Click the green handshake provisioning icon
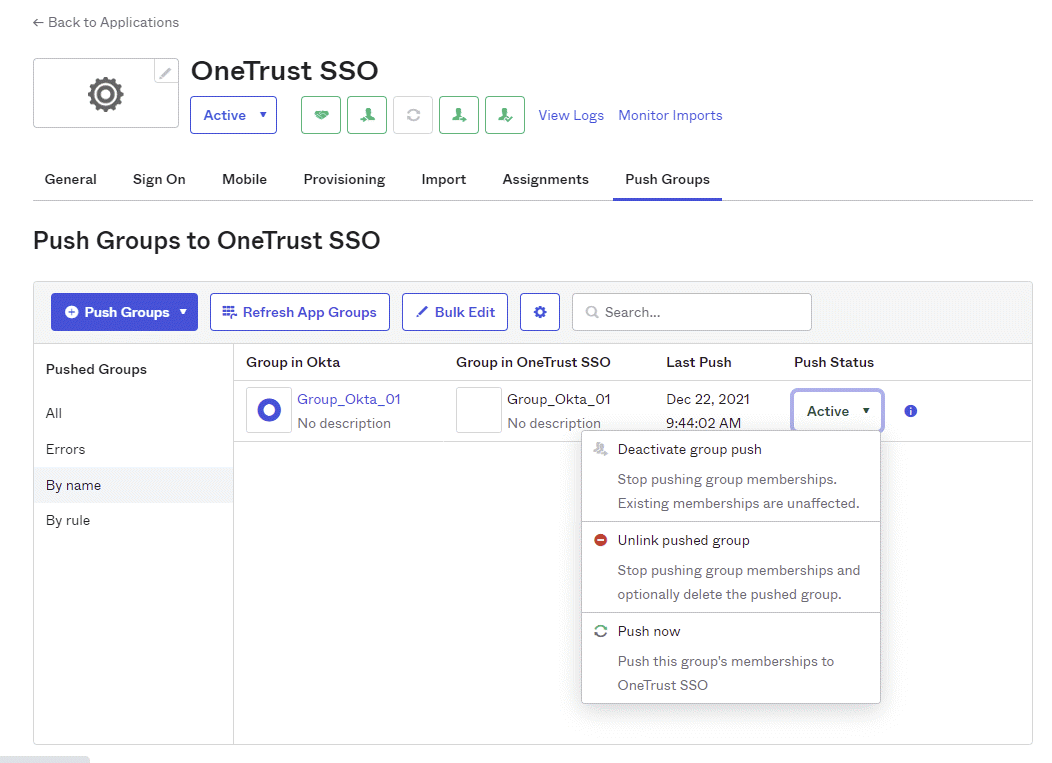This screenshot has height=763, width=1052. coord(320,115)
